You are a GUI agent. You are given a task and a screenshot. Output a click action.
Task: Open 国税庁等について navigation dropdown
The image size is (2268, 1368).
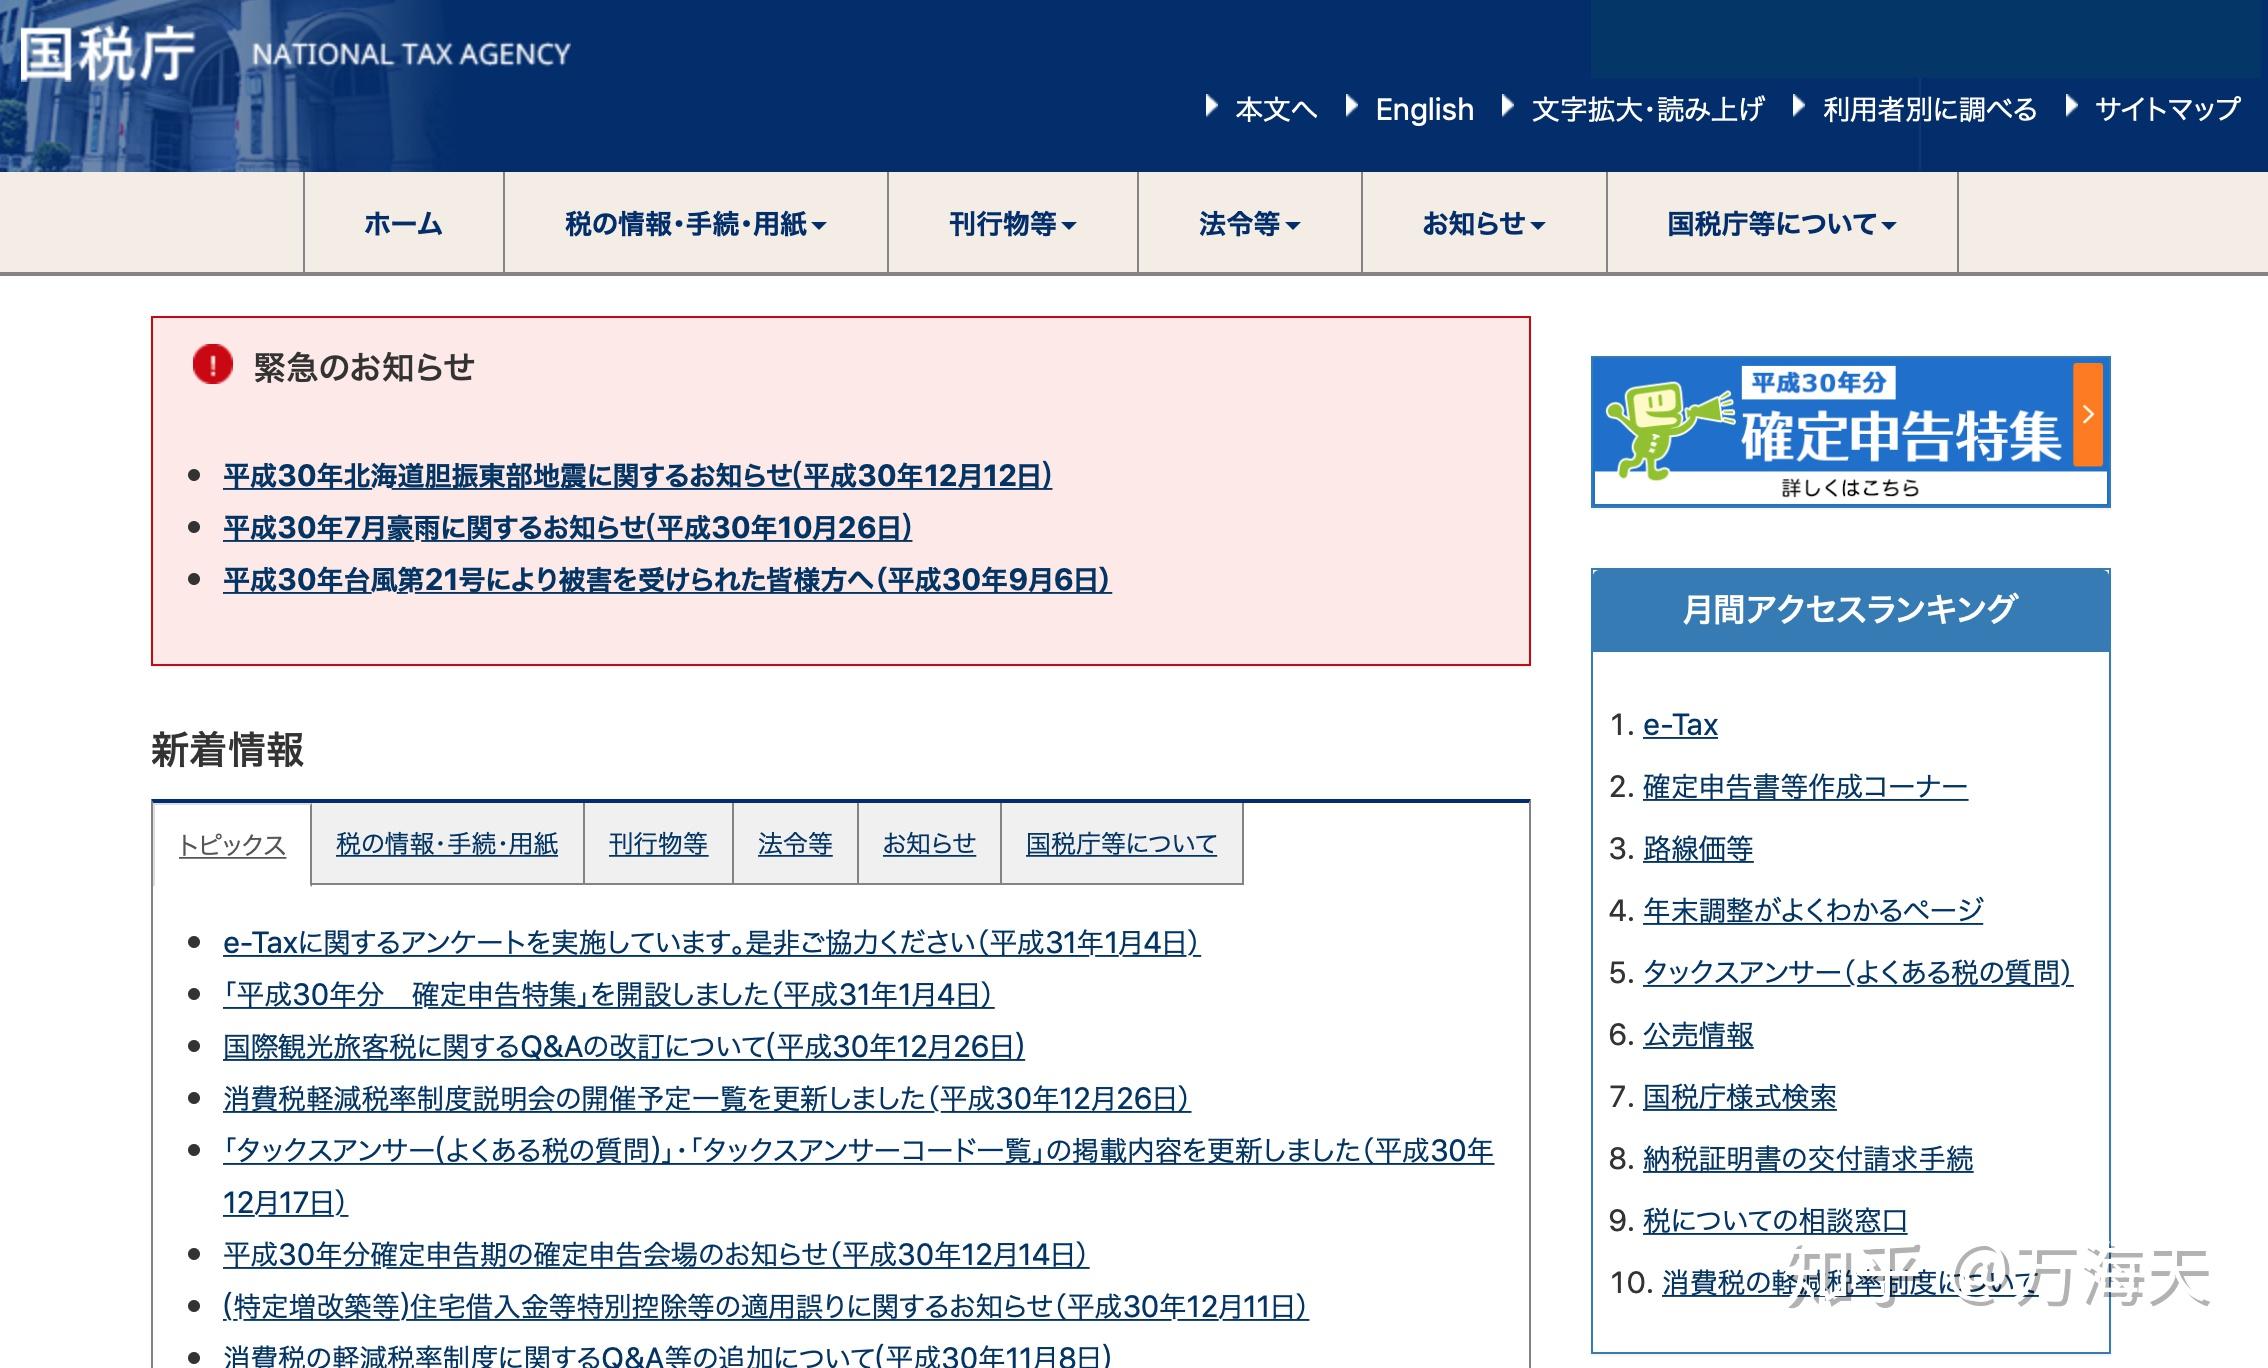pos(1781,224)
